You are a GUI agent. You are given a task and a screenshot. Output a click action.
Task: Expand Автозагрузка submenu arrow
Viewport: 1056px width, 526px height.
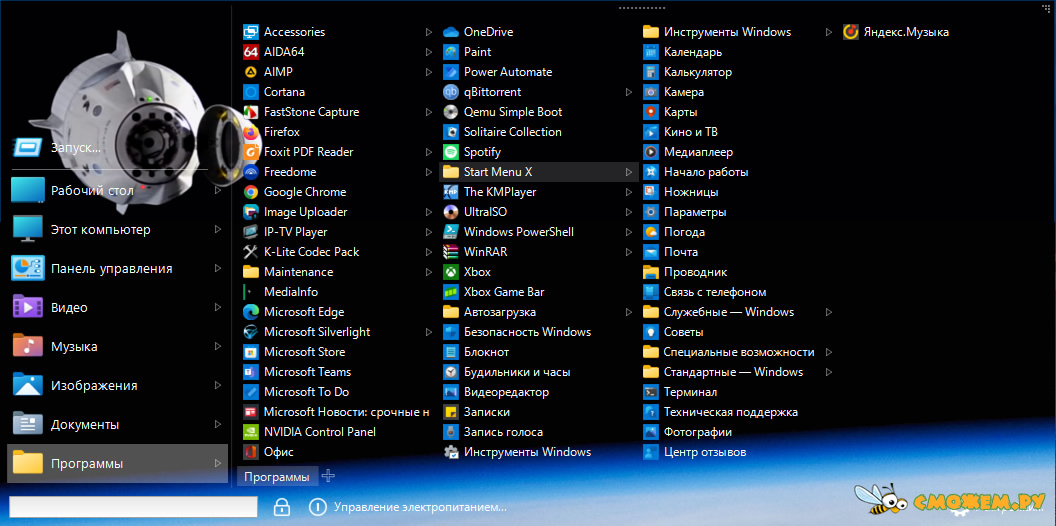tap(628, 312)
